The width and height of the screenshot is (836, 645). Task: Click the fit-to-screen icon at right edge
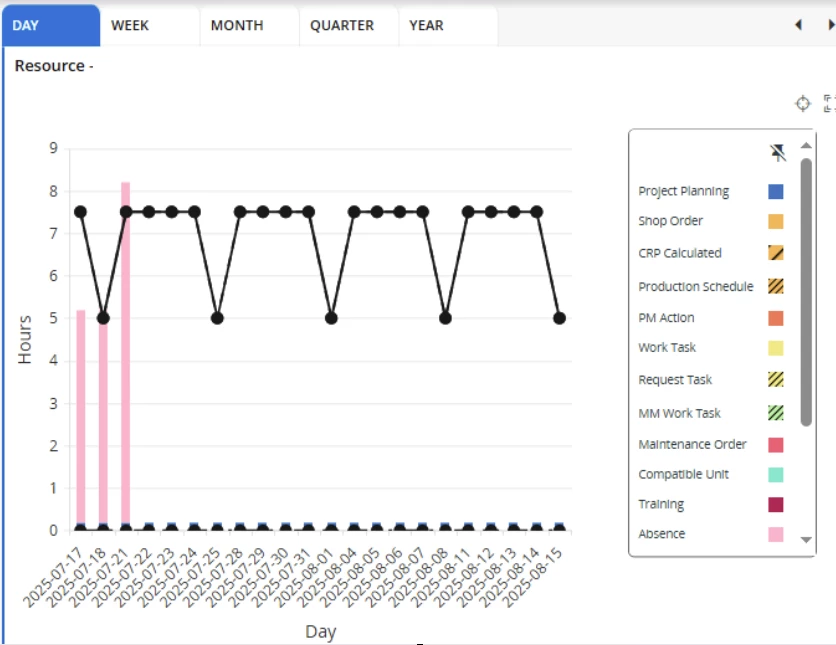tap(829, 103)
